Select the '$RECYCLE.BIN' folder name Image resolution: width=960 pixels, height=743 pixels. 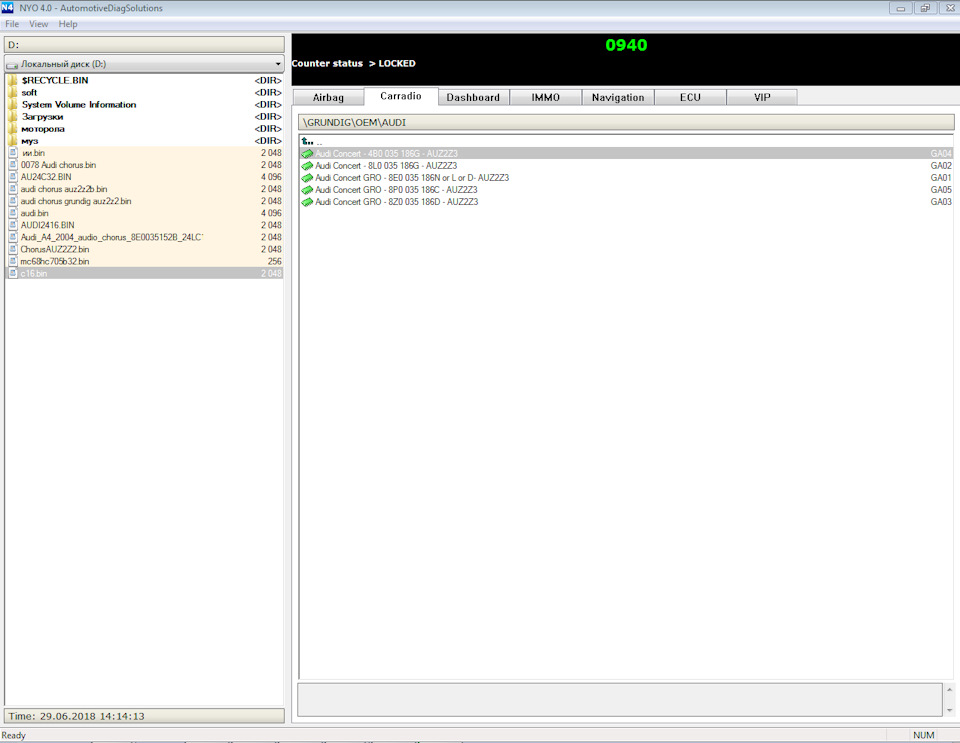tap(54, 80)
